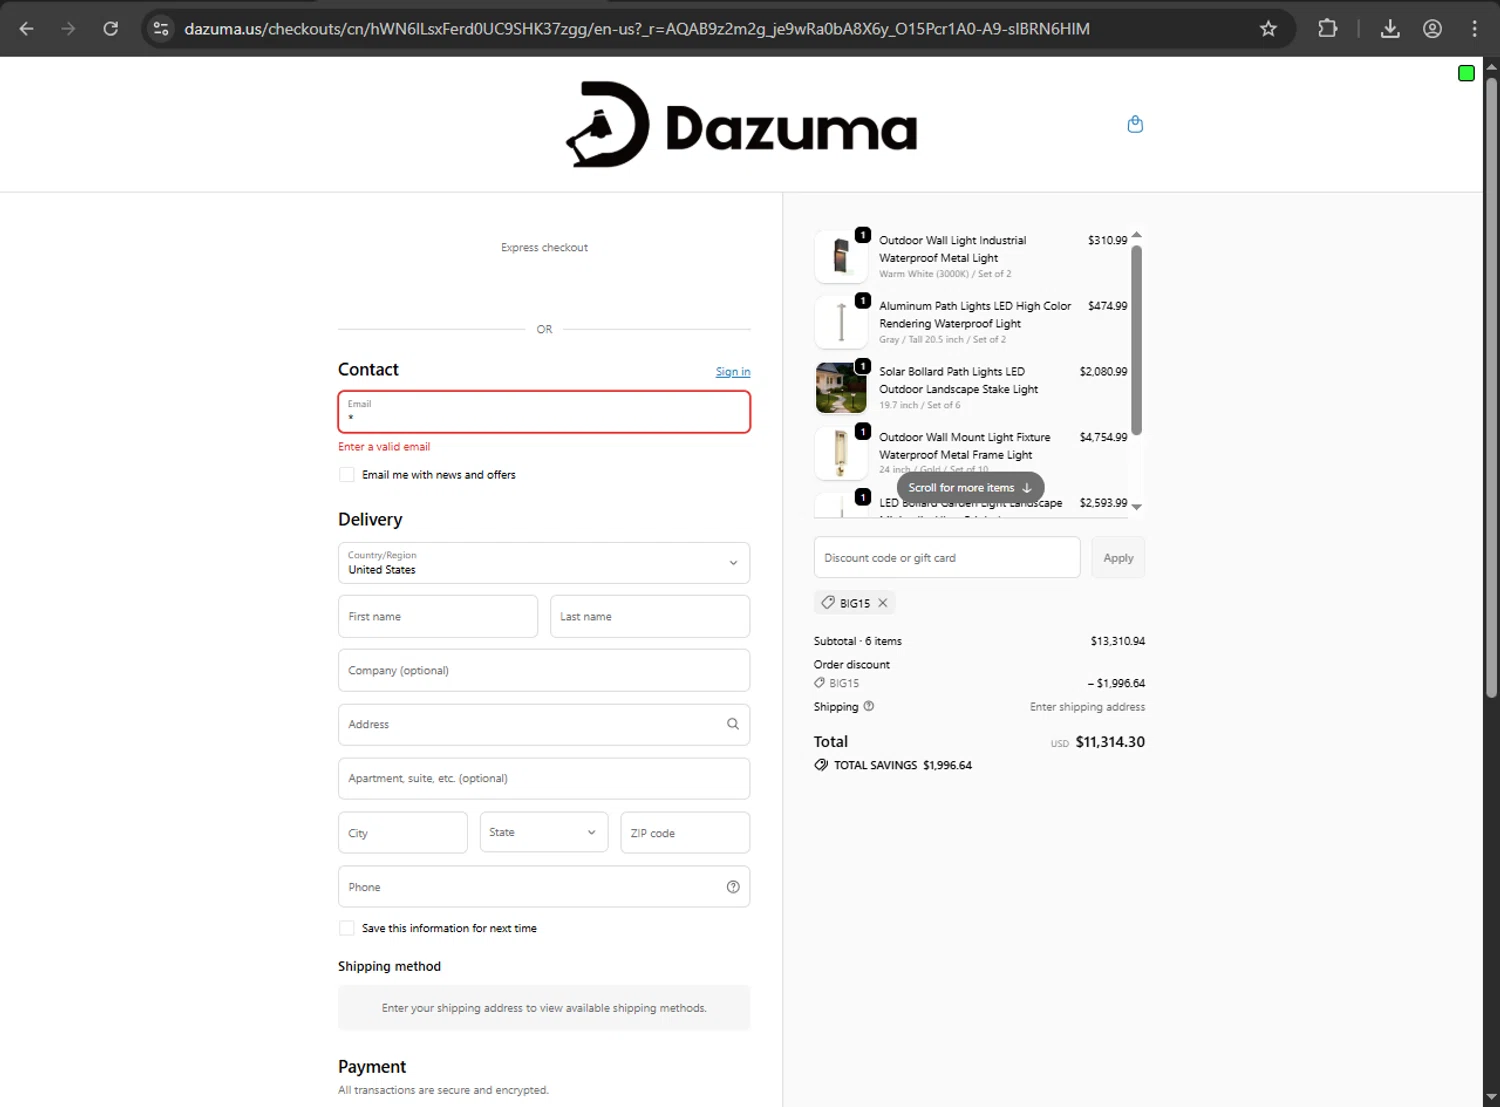Click the Dazuma logo
Screen dimensions: 1500x1107
[x=741, y=125]
